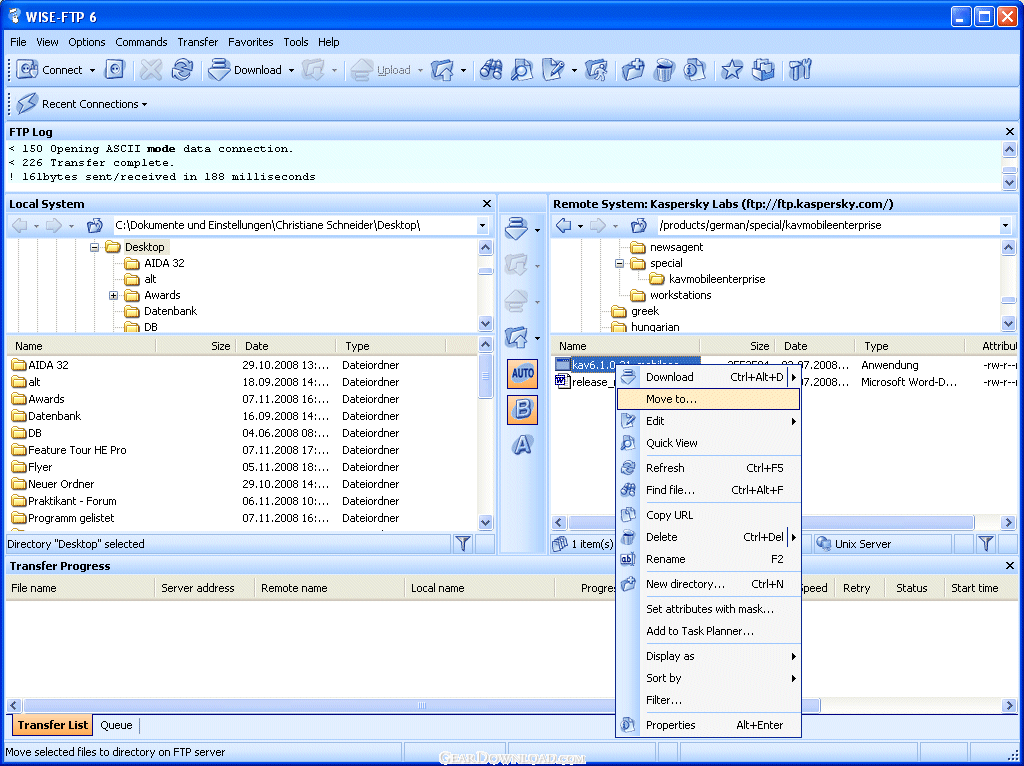Select the kavmobileenterprise folder in the remote tree
Screen dimensions: 1024x766
pos(716,279)
